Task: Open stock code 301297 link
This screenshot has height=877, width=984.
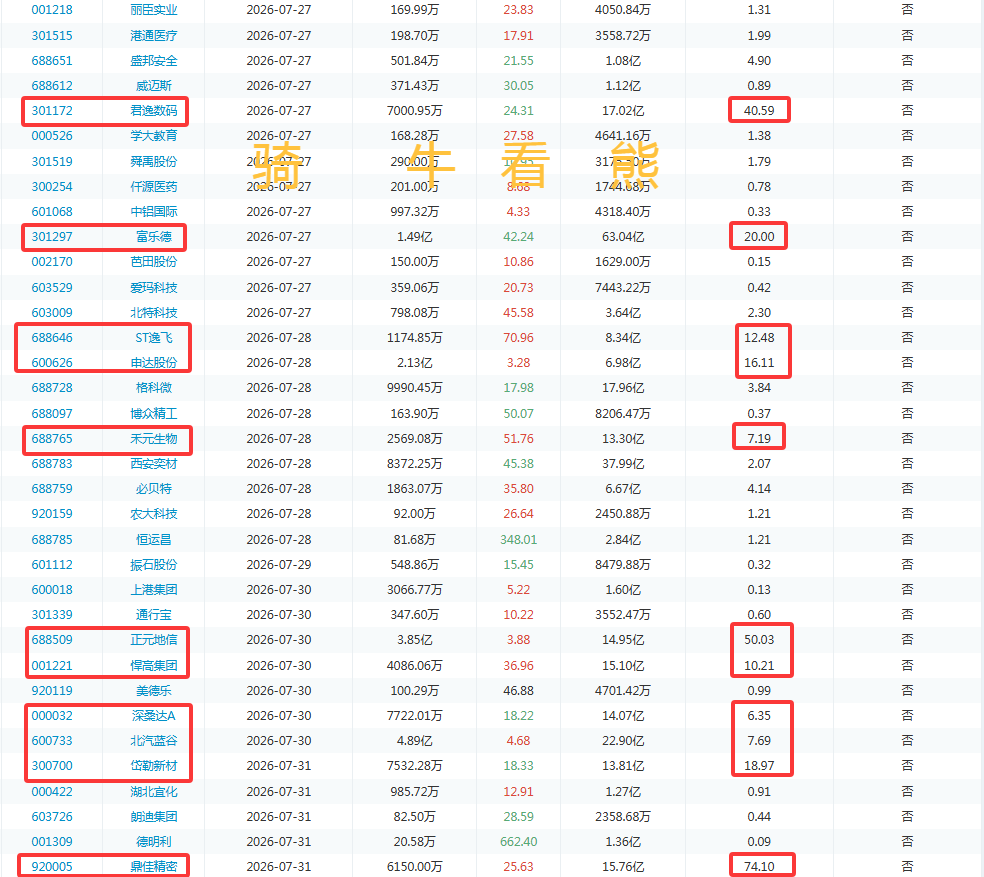Action: click(x=52, y=237)
